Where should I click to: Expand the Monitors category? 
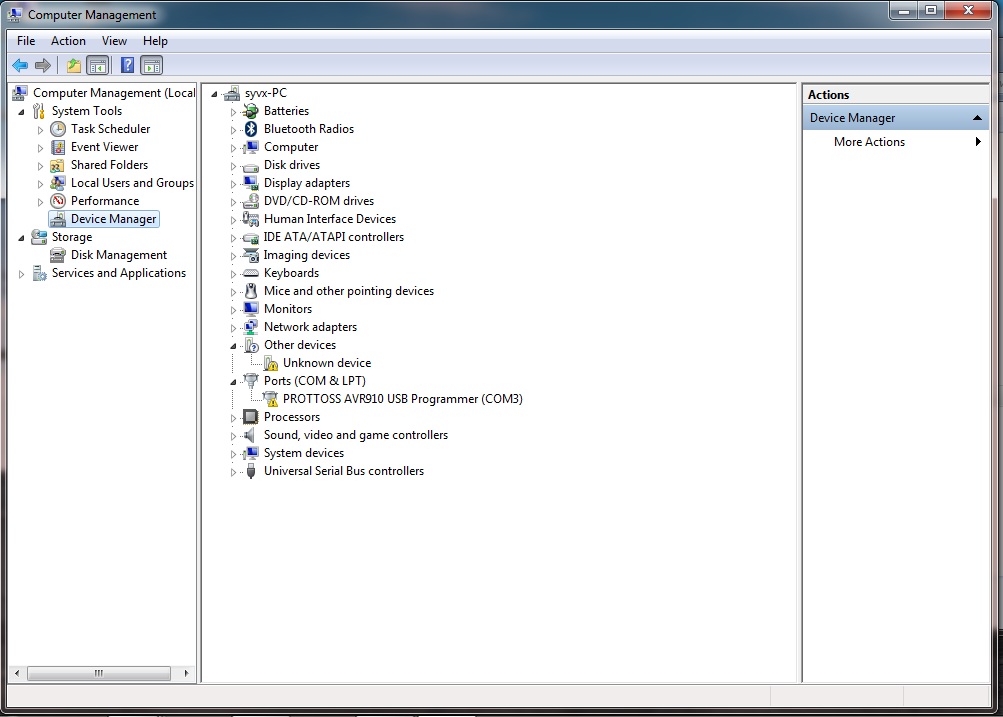[233, 310]
